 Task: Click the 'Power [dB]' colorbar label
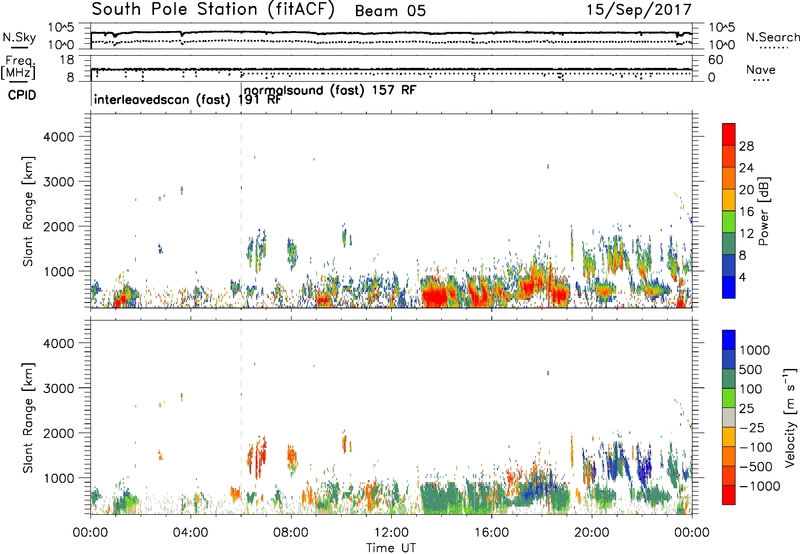click(x=764, y=211)
